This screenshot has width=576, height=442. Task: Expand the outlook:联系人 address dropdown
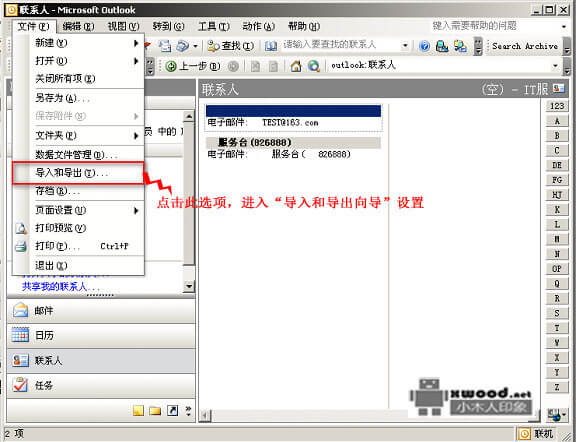[x=555, y=66]
